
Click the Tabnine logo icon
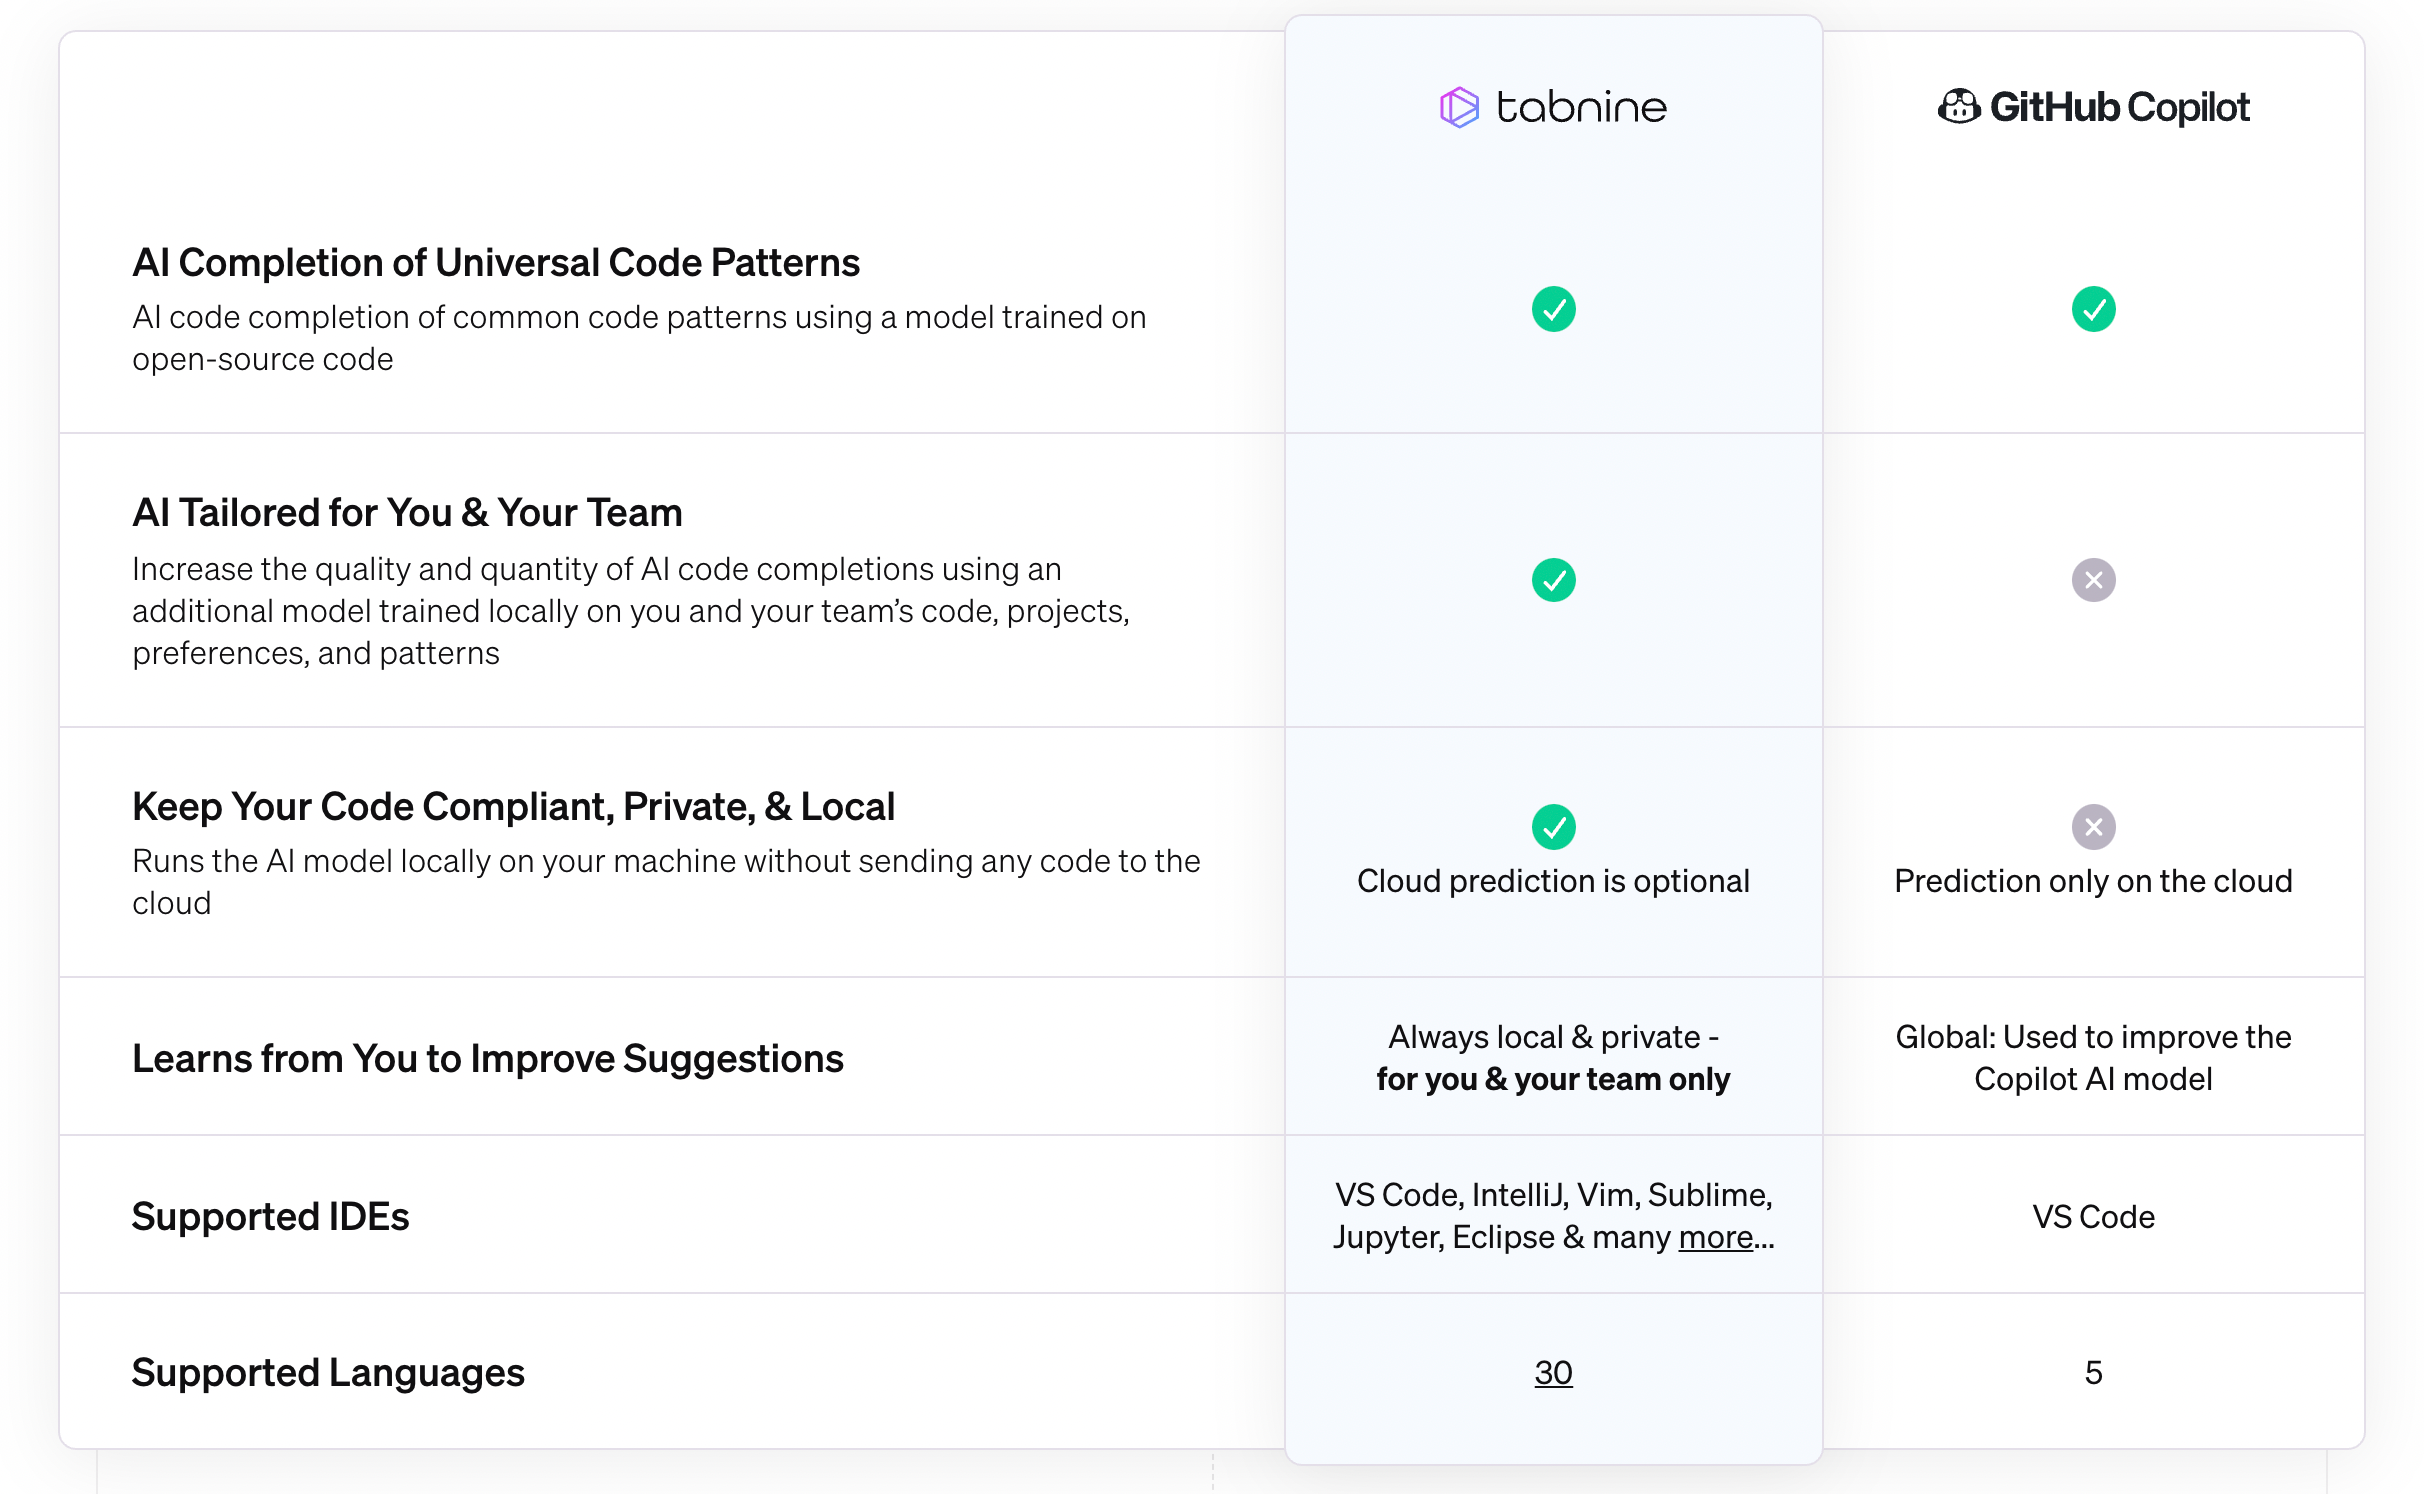pos(1458,107)
